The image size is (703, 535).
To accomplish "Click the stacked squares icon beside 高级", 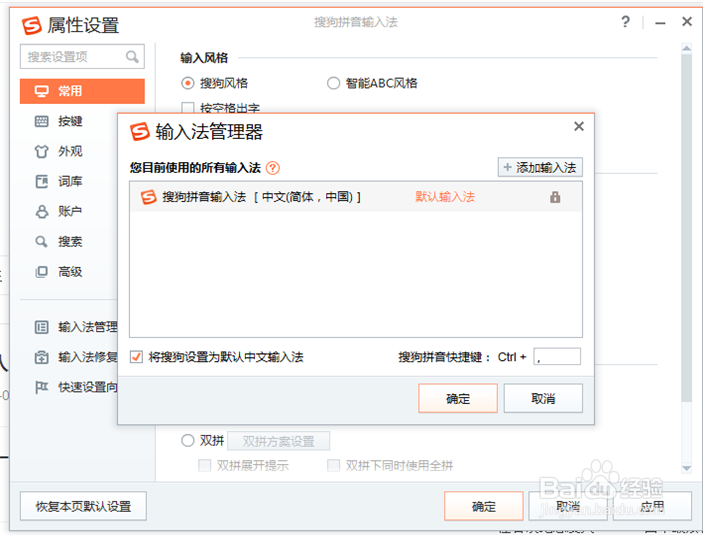I will pyautogui.click(x=41, y=272).
